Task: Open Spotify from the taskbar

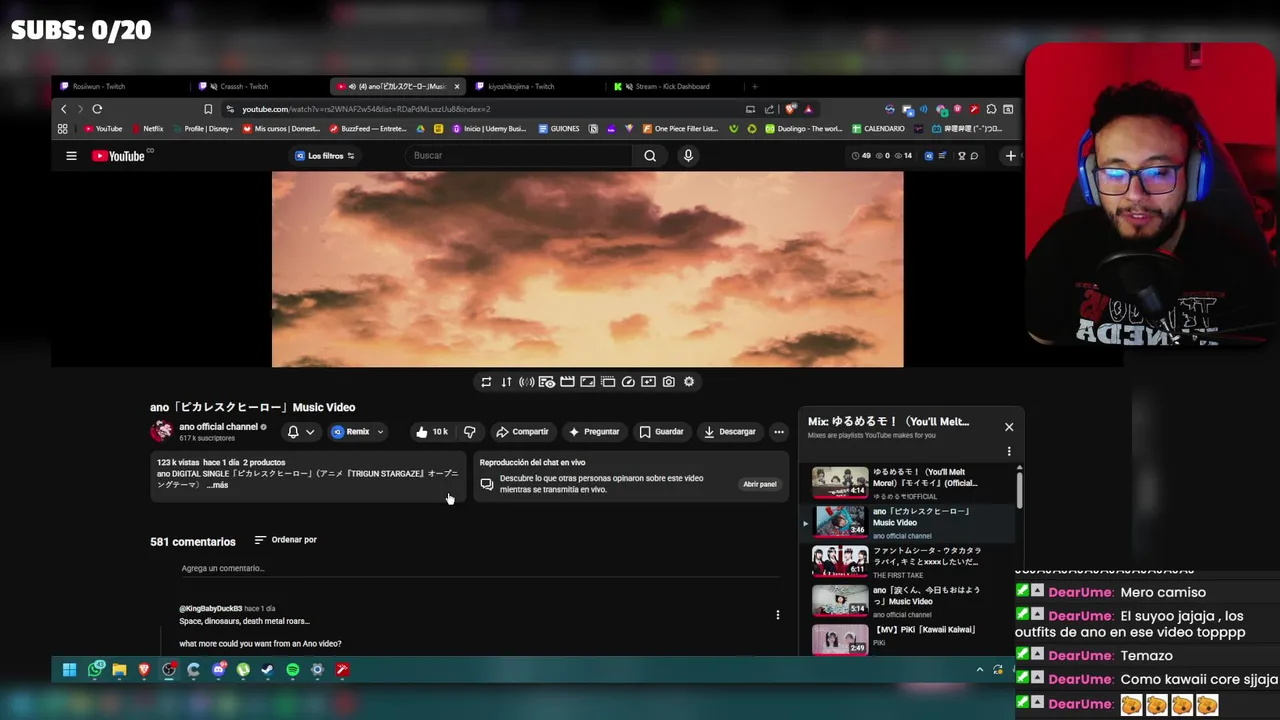Action: [292, 670]
